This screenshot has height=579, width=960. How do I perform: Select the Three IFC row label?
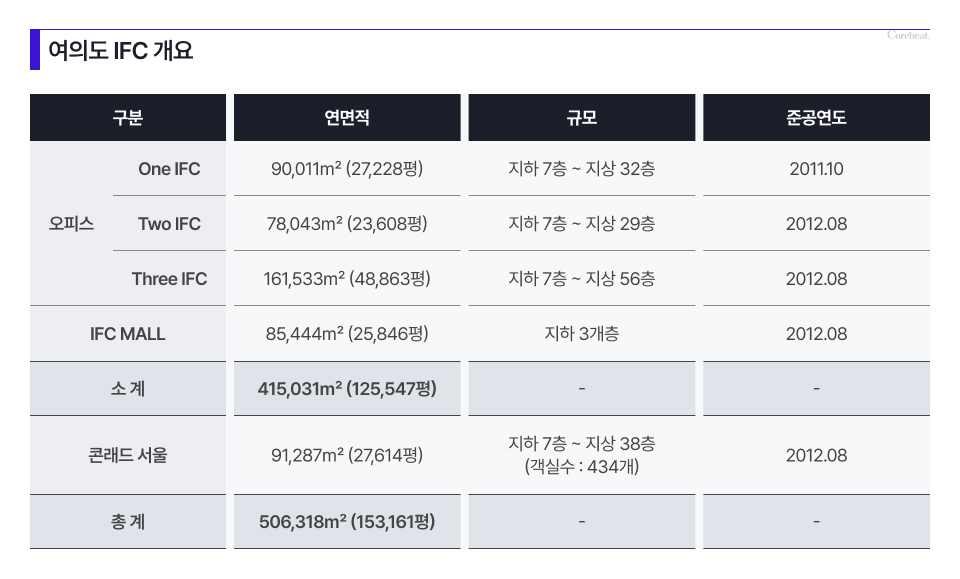[x=169, y=279]
